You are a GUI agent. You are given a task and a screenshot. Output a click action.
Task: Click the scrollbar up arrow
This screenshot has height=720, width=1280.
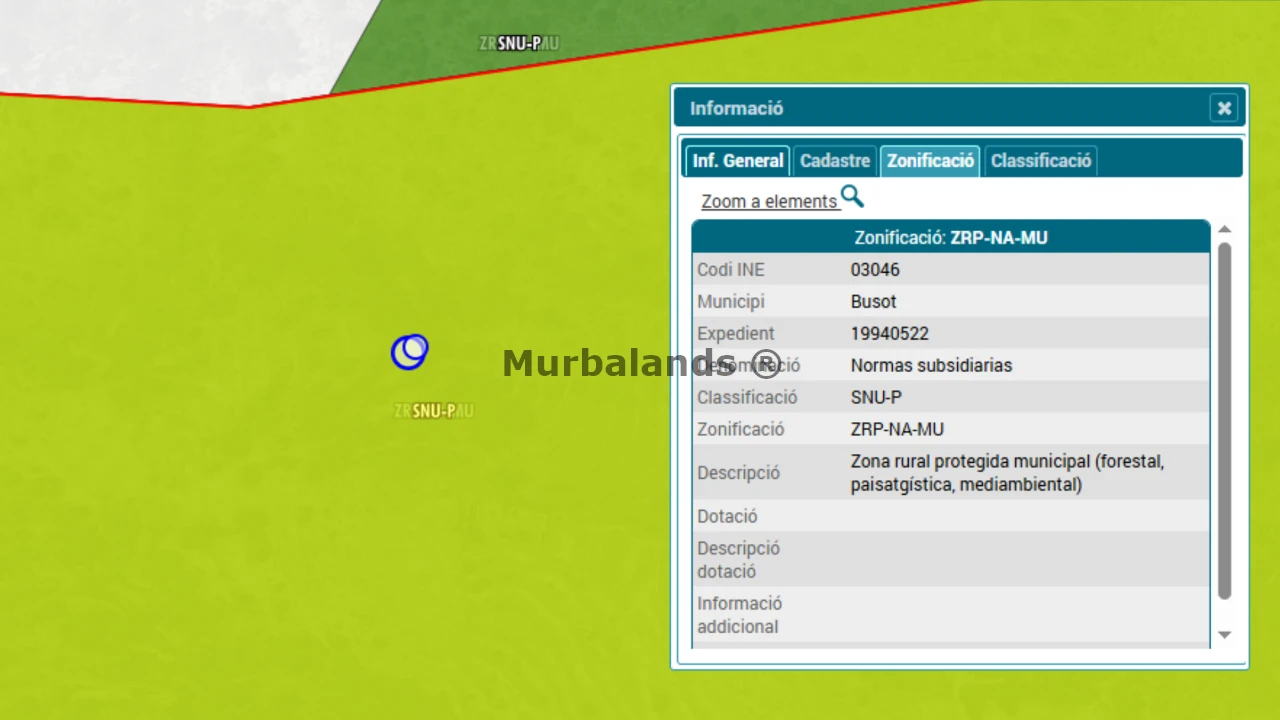pos(1224,230)
